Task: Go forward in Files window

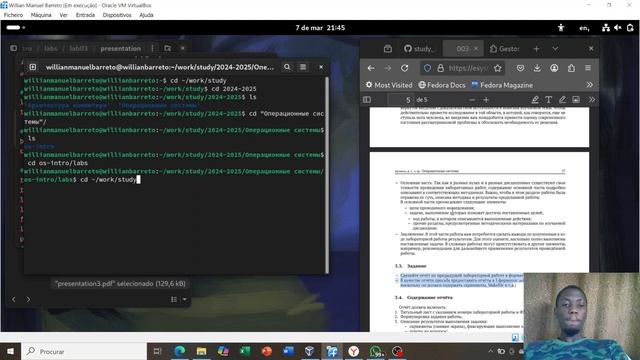Action: [x=28, y=300]
